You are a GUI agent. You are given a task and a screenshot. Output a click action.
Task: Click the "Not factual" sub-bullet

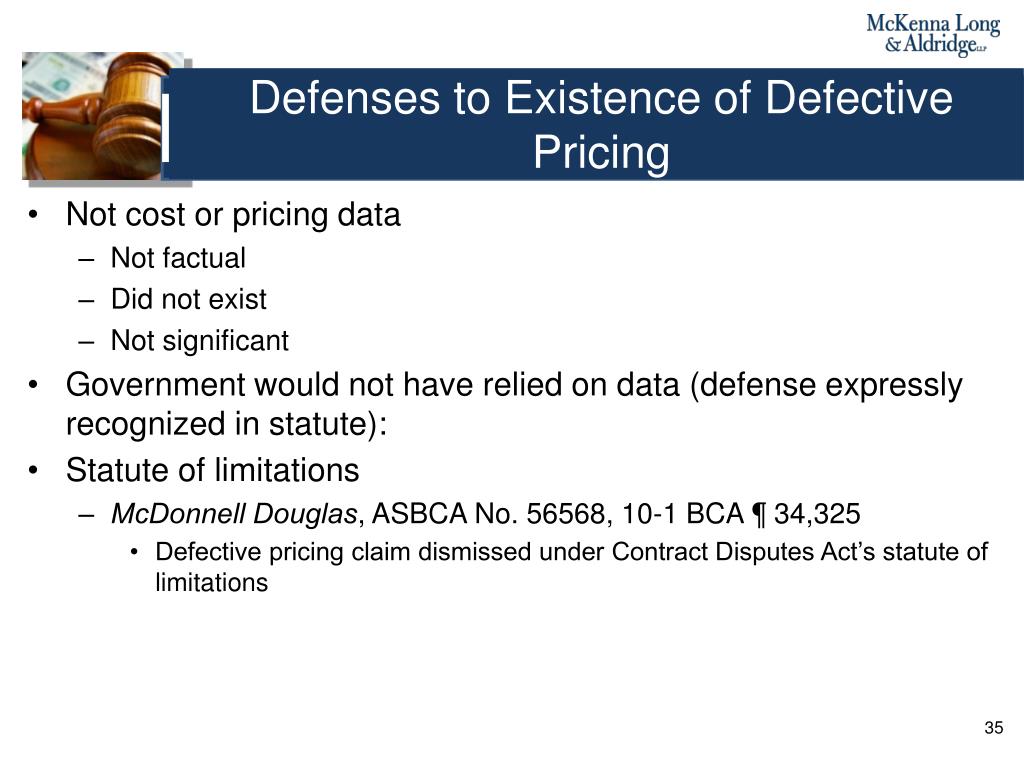tap(178, 258)
